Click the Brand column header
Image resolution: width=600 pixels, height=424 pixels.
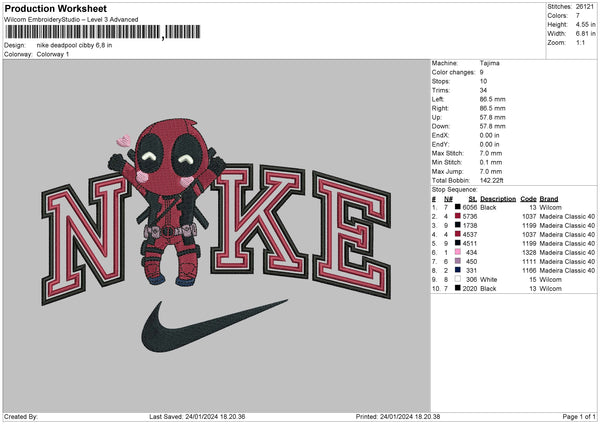click(x=549, y=199)
